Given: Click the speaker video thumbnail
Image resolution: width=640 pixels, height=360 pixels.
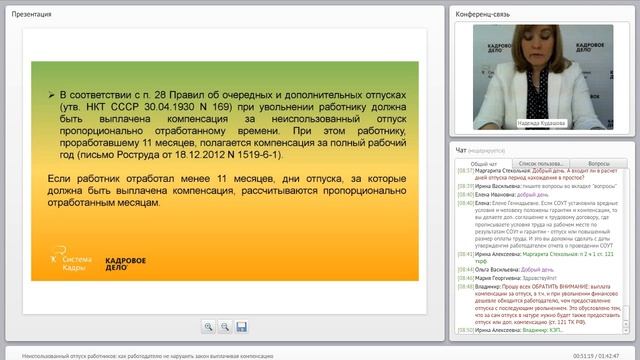Looking at the screenshot, I should pos(543,77).
